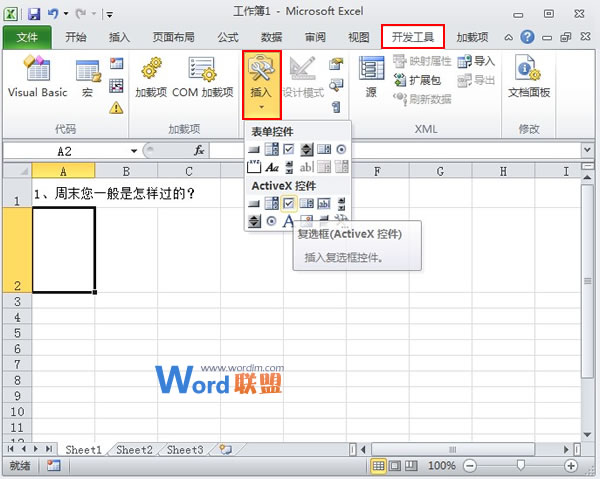Screen dimensions: 600x479
Task: Click the 加载项 gear icon in ribbon
Action: click(151, 79)
